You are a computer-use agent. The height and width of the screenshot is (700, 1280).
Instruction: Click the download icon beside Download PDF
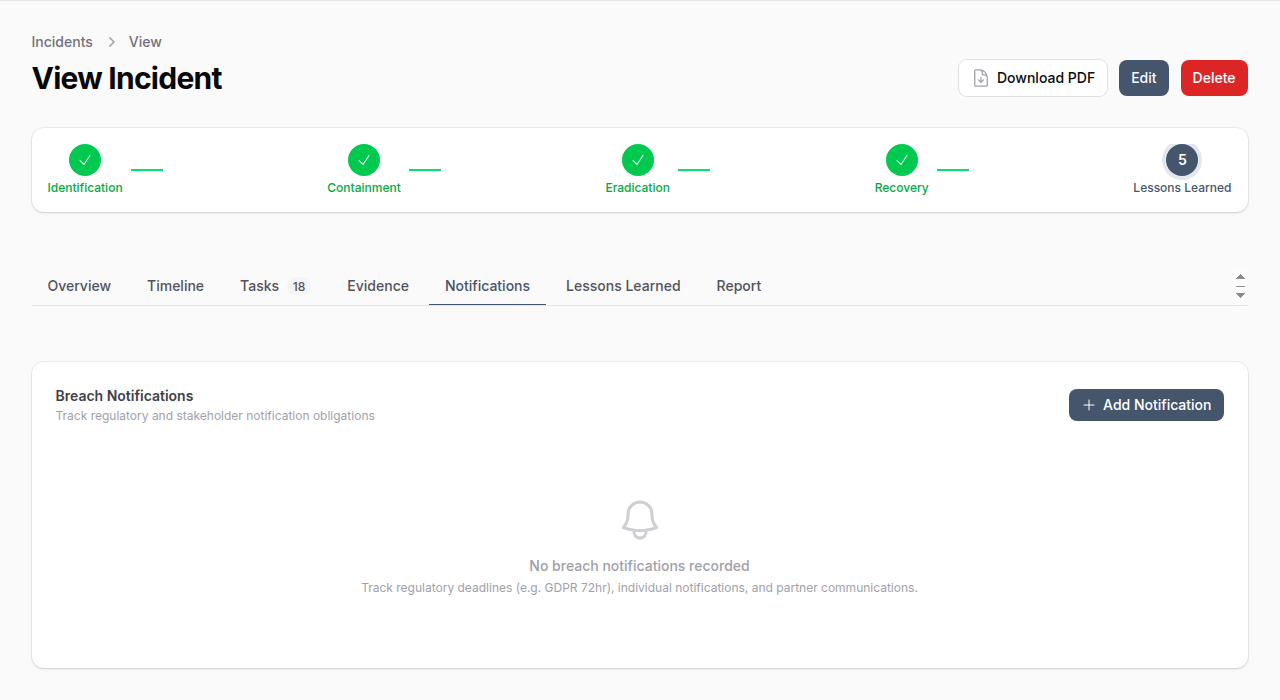click(981, 78)
